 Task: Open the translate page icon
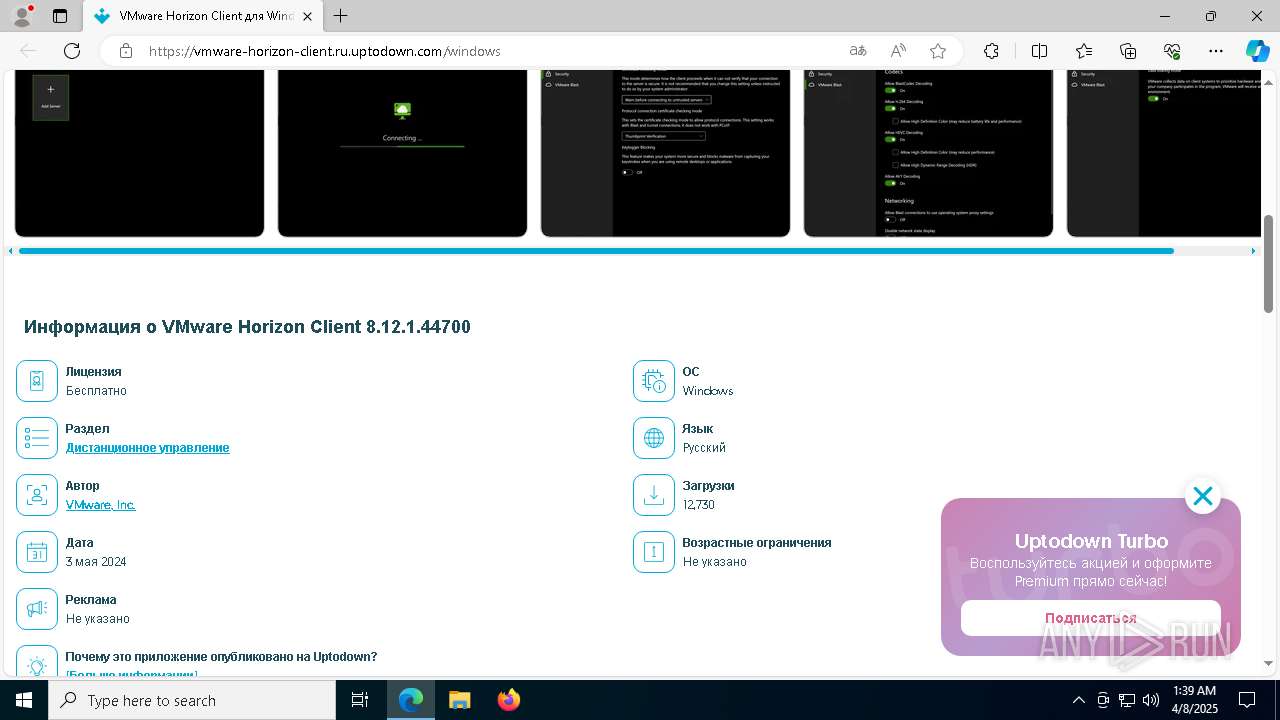click(x=858, y=51)
